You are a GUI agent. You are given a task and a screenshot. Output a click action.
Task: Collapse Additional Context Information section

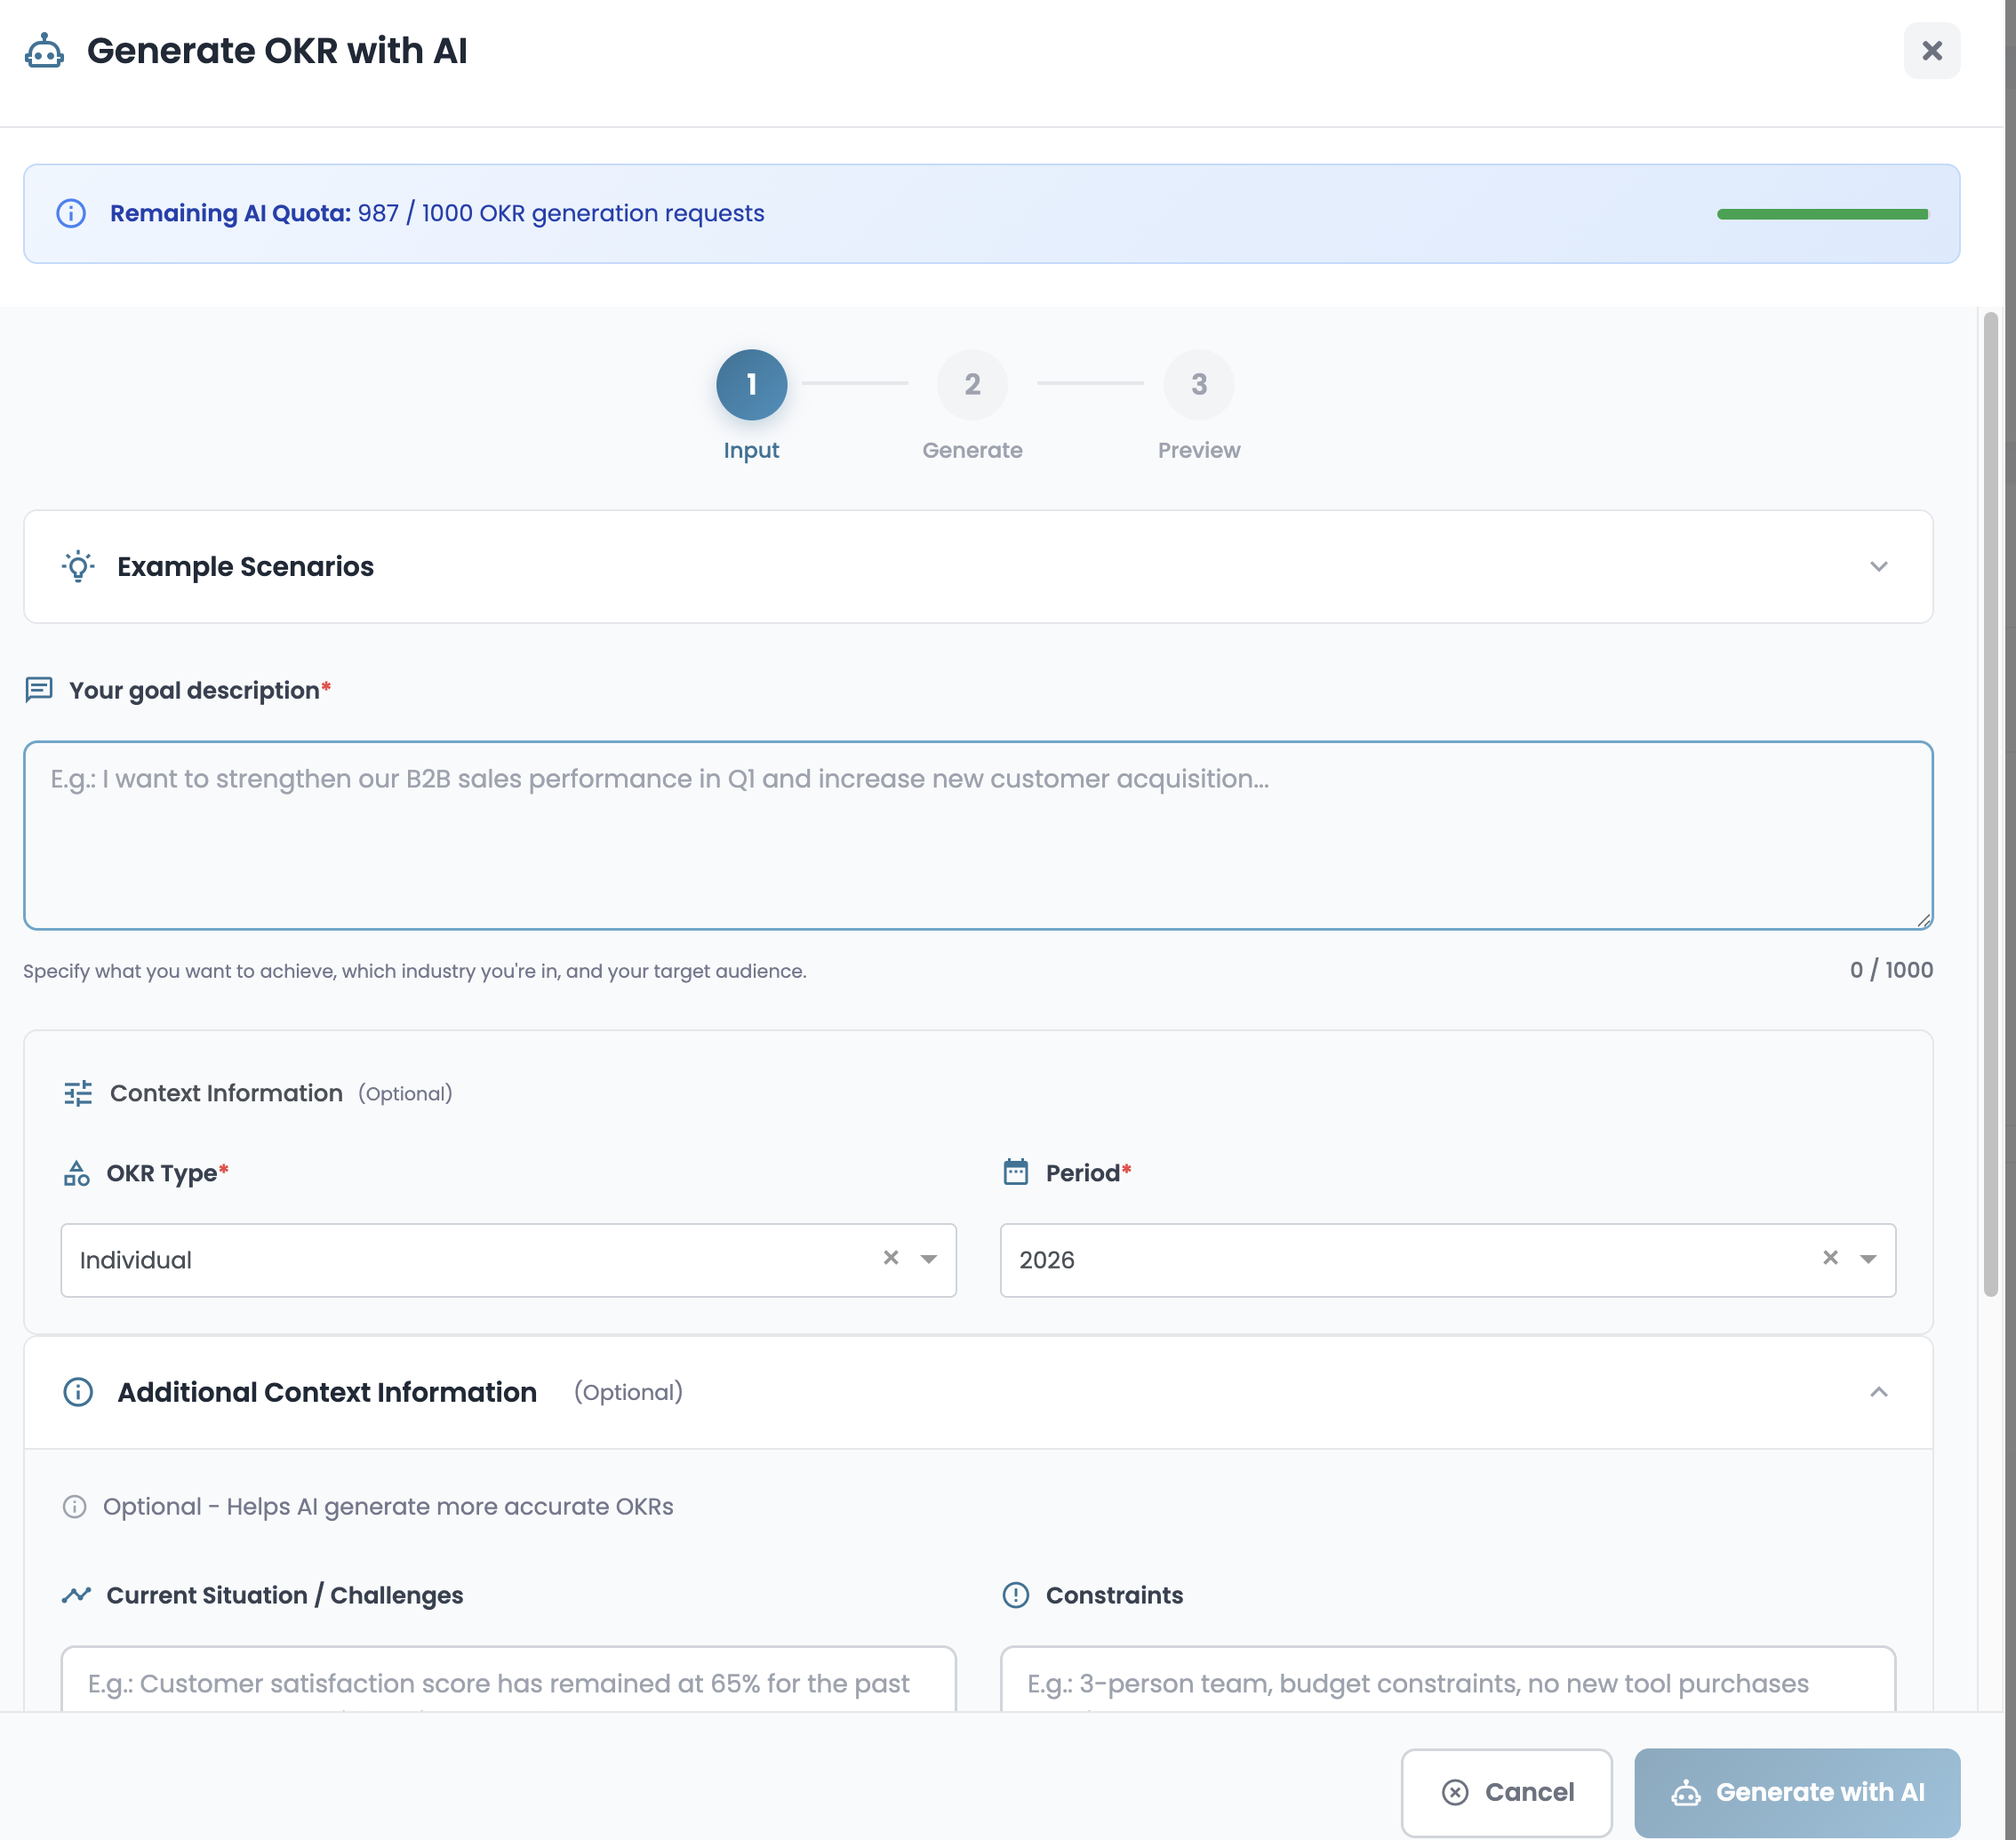coord(1878,1392)
